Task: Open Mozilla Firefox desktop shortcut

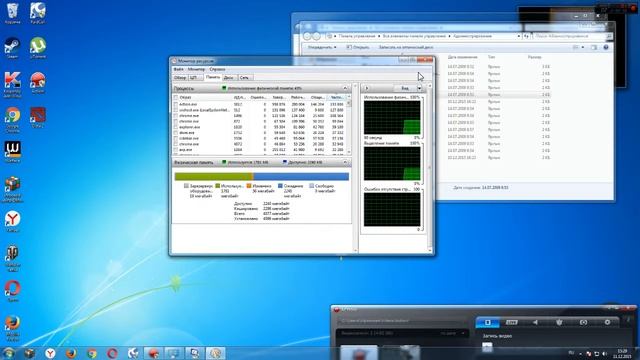Action: click(x=12, y=327)
